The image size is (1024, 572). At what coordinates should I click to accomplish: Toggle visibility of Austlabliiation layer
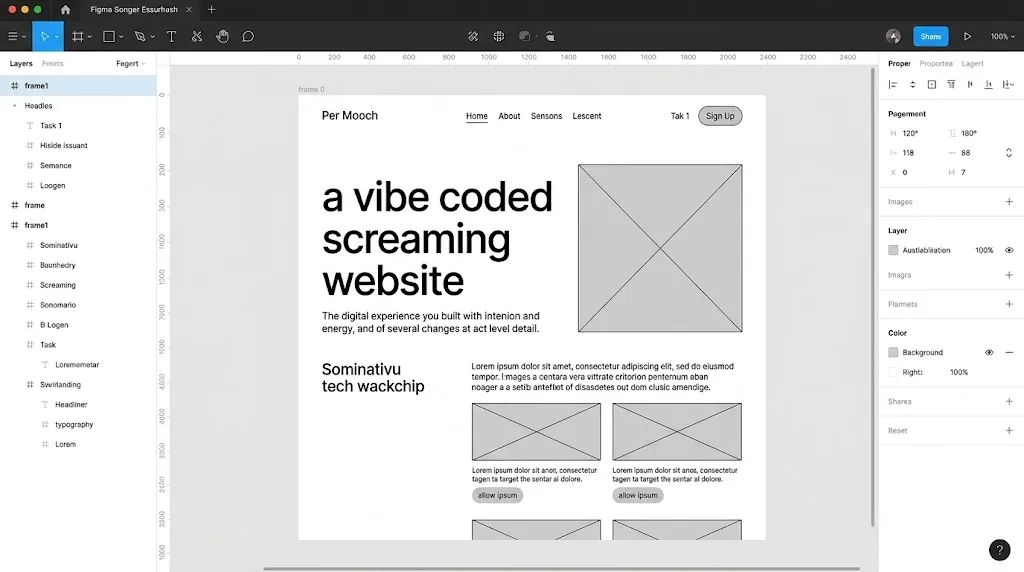pyautogui.click(x=1009, y=250)
